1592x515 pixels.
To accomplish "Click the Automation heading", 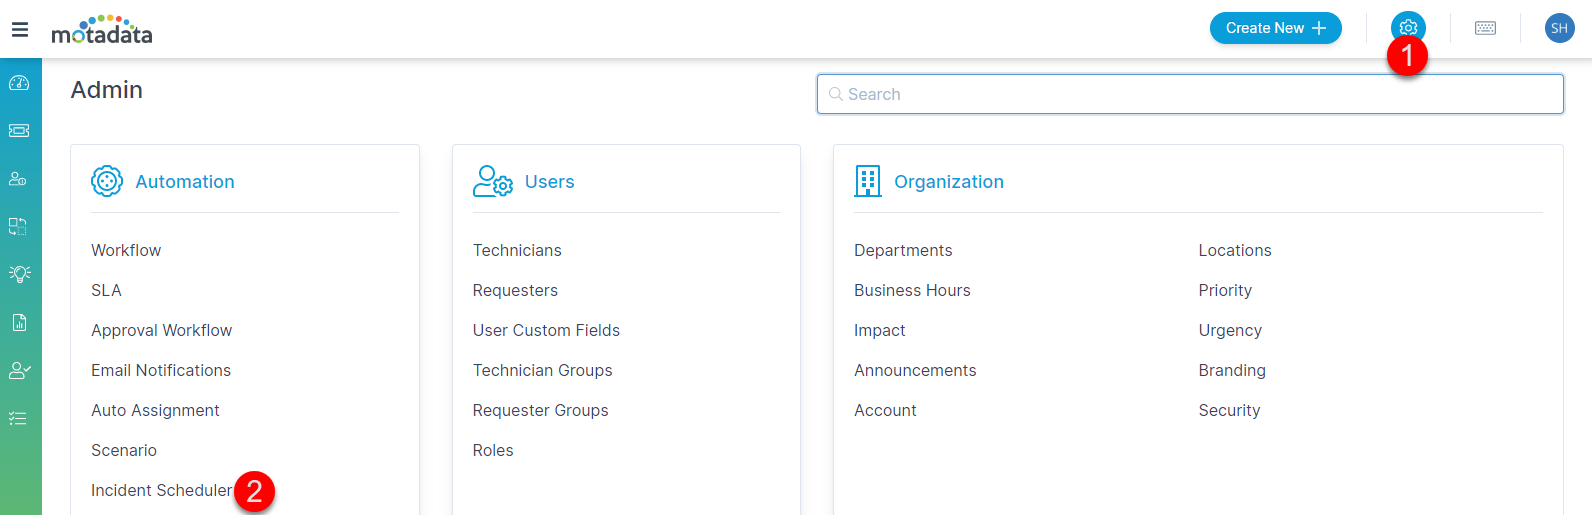I will [x=185, y=181].
